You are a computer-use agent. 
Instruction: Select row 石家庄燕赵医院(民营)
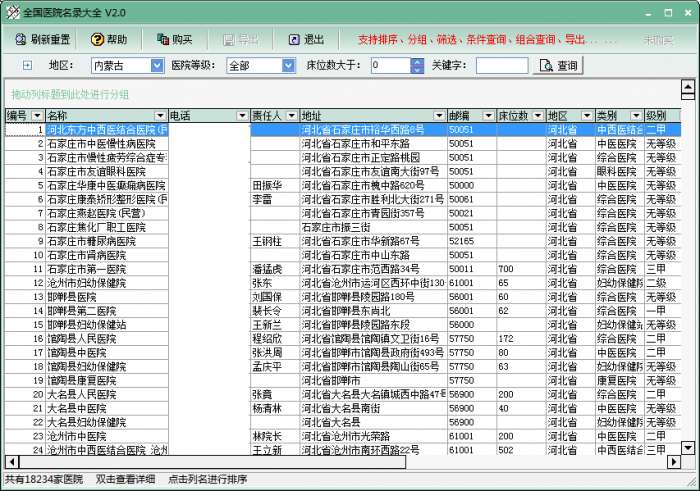343,213
